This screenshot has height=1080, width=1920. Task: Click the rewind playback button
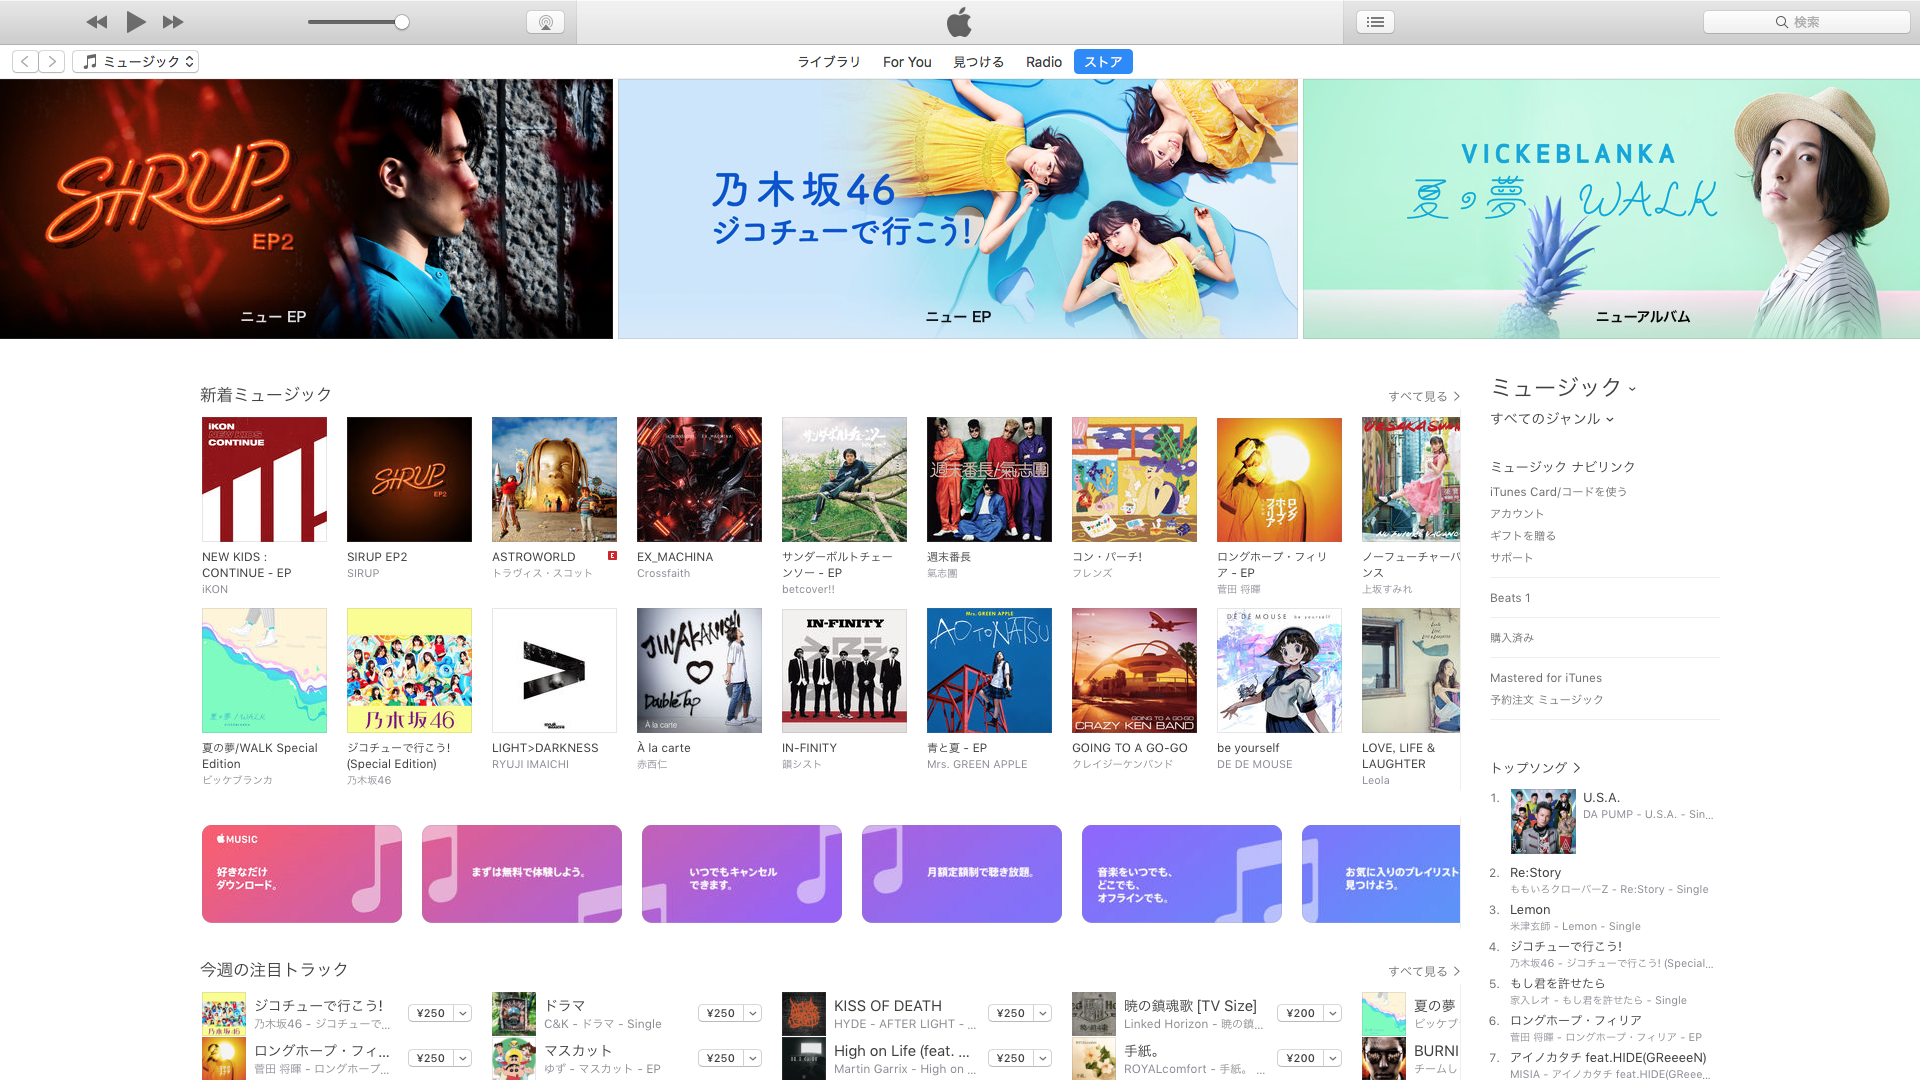(x=96, y=22)
